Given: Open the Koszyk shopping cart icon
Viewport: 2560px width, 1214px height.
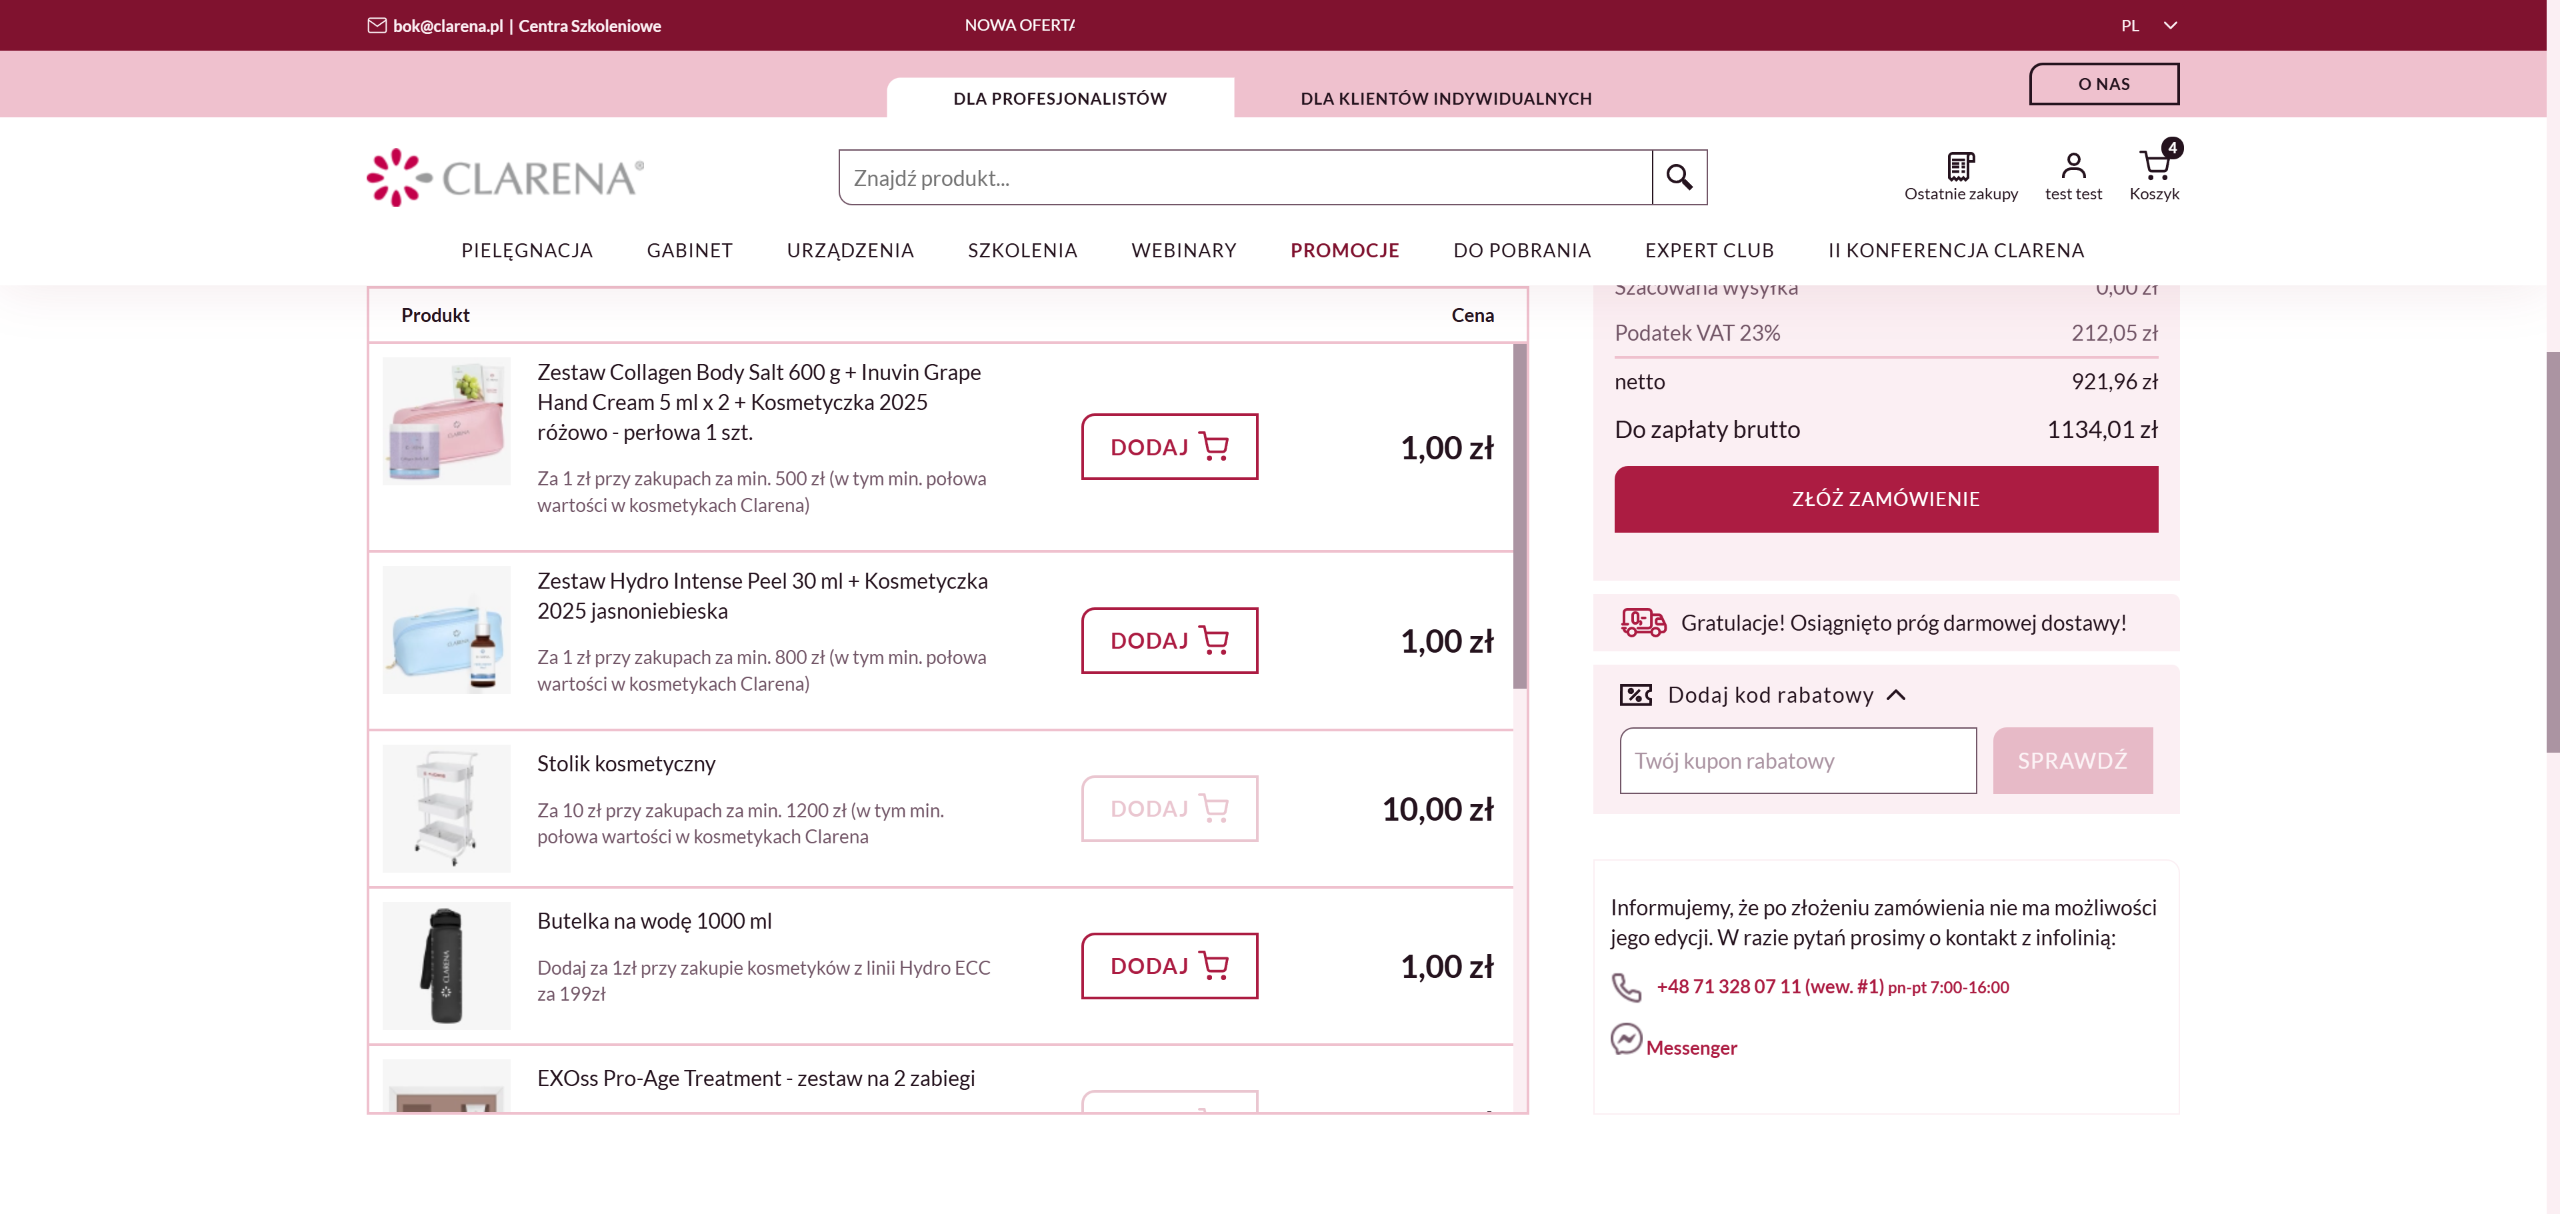Looking at the screenshot, I should [2154, 166].
